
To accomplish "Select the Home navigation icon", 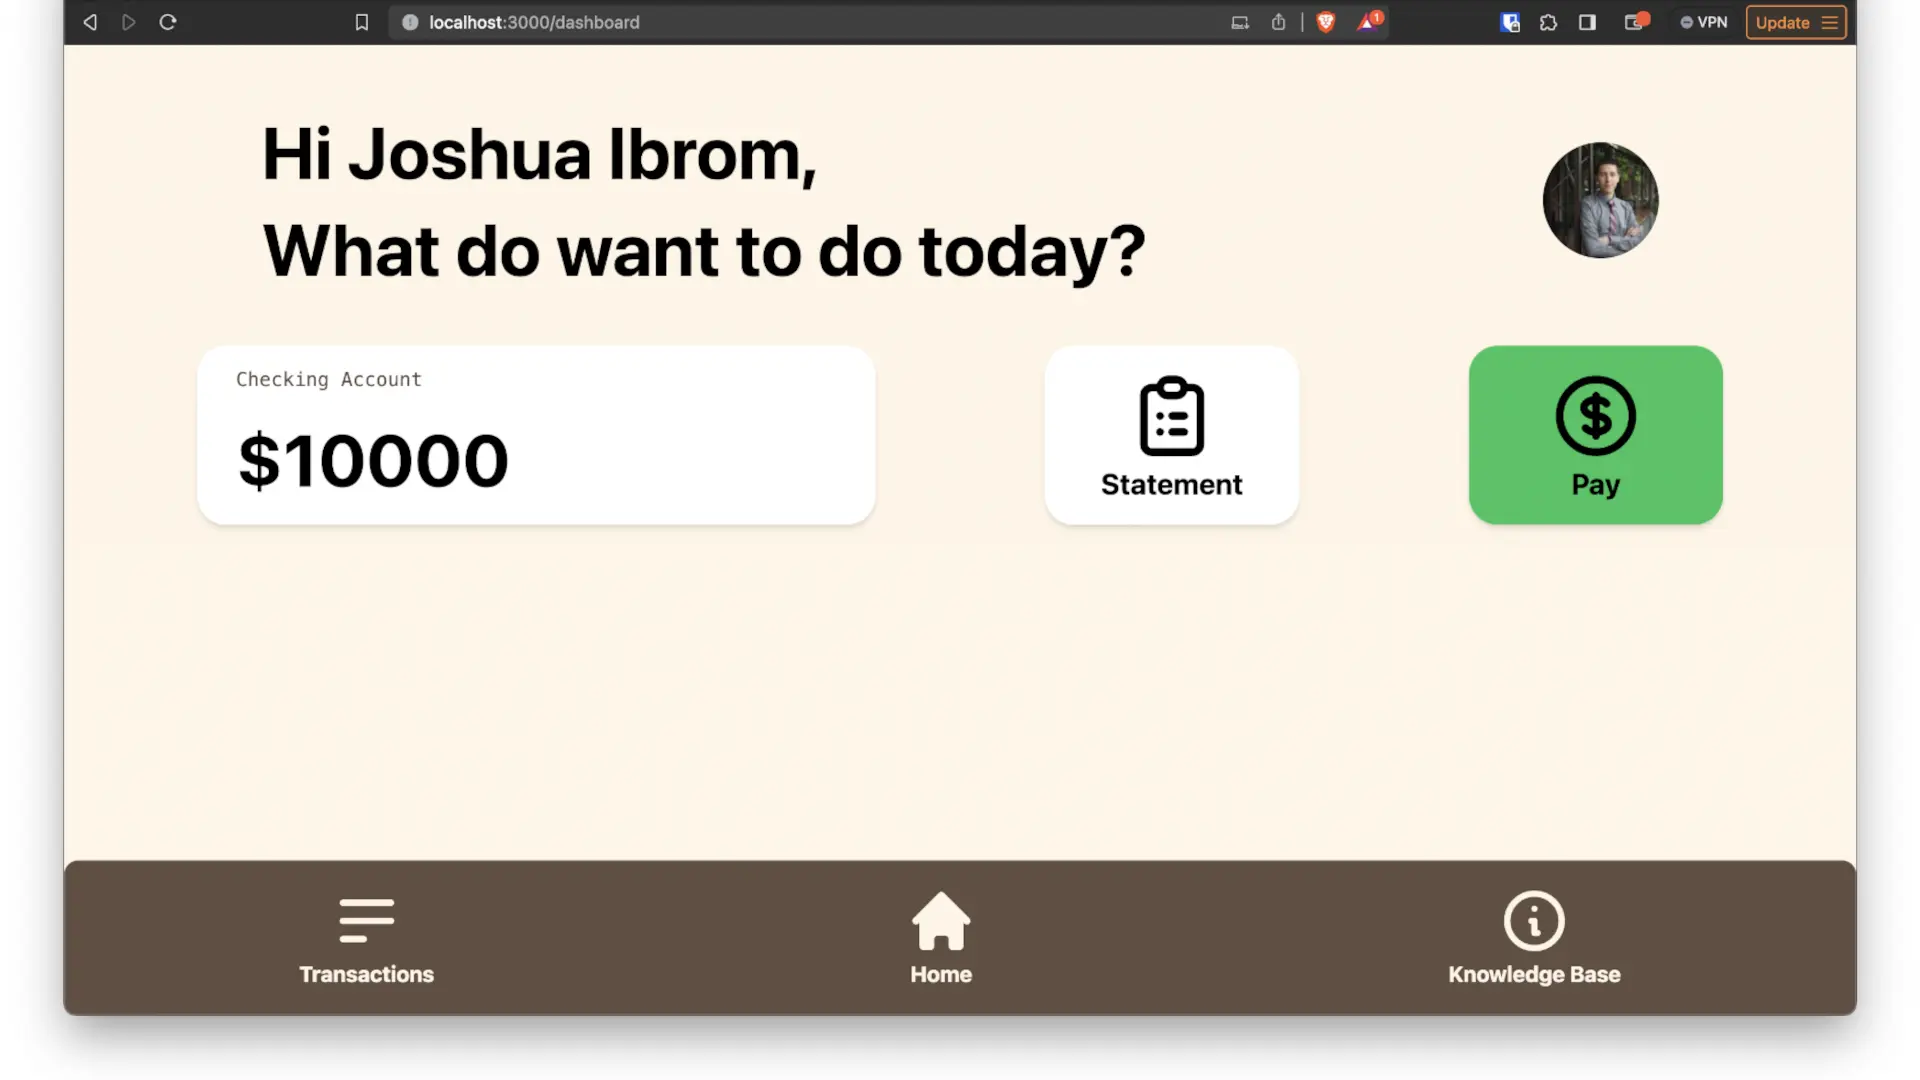I will click(x=940, y=920).
